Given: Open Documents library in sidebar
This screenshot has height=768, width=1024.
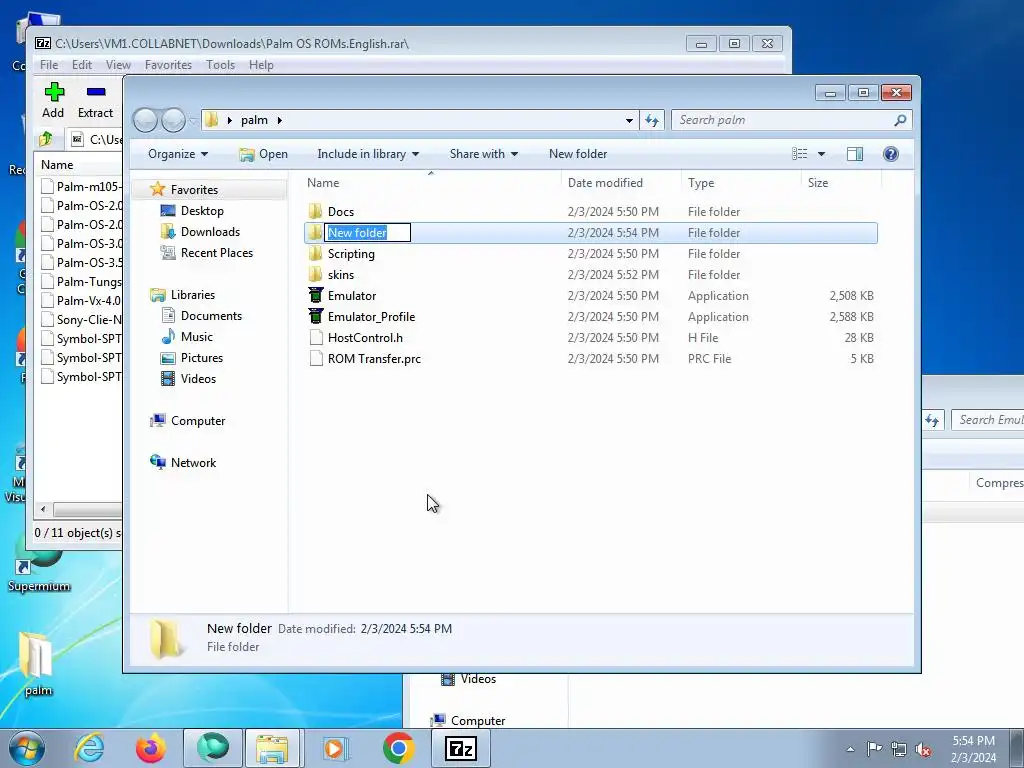Looking at the screenshot, I should pyautogui.click(x=211, y=315).
